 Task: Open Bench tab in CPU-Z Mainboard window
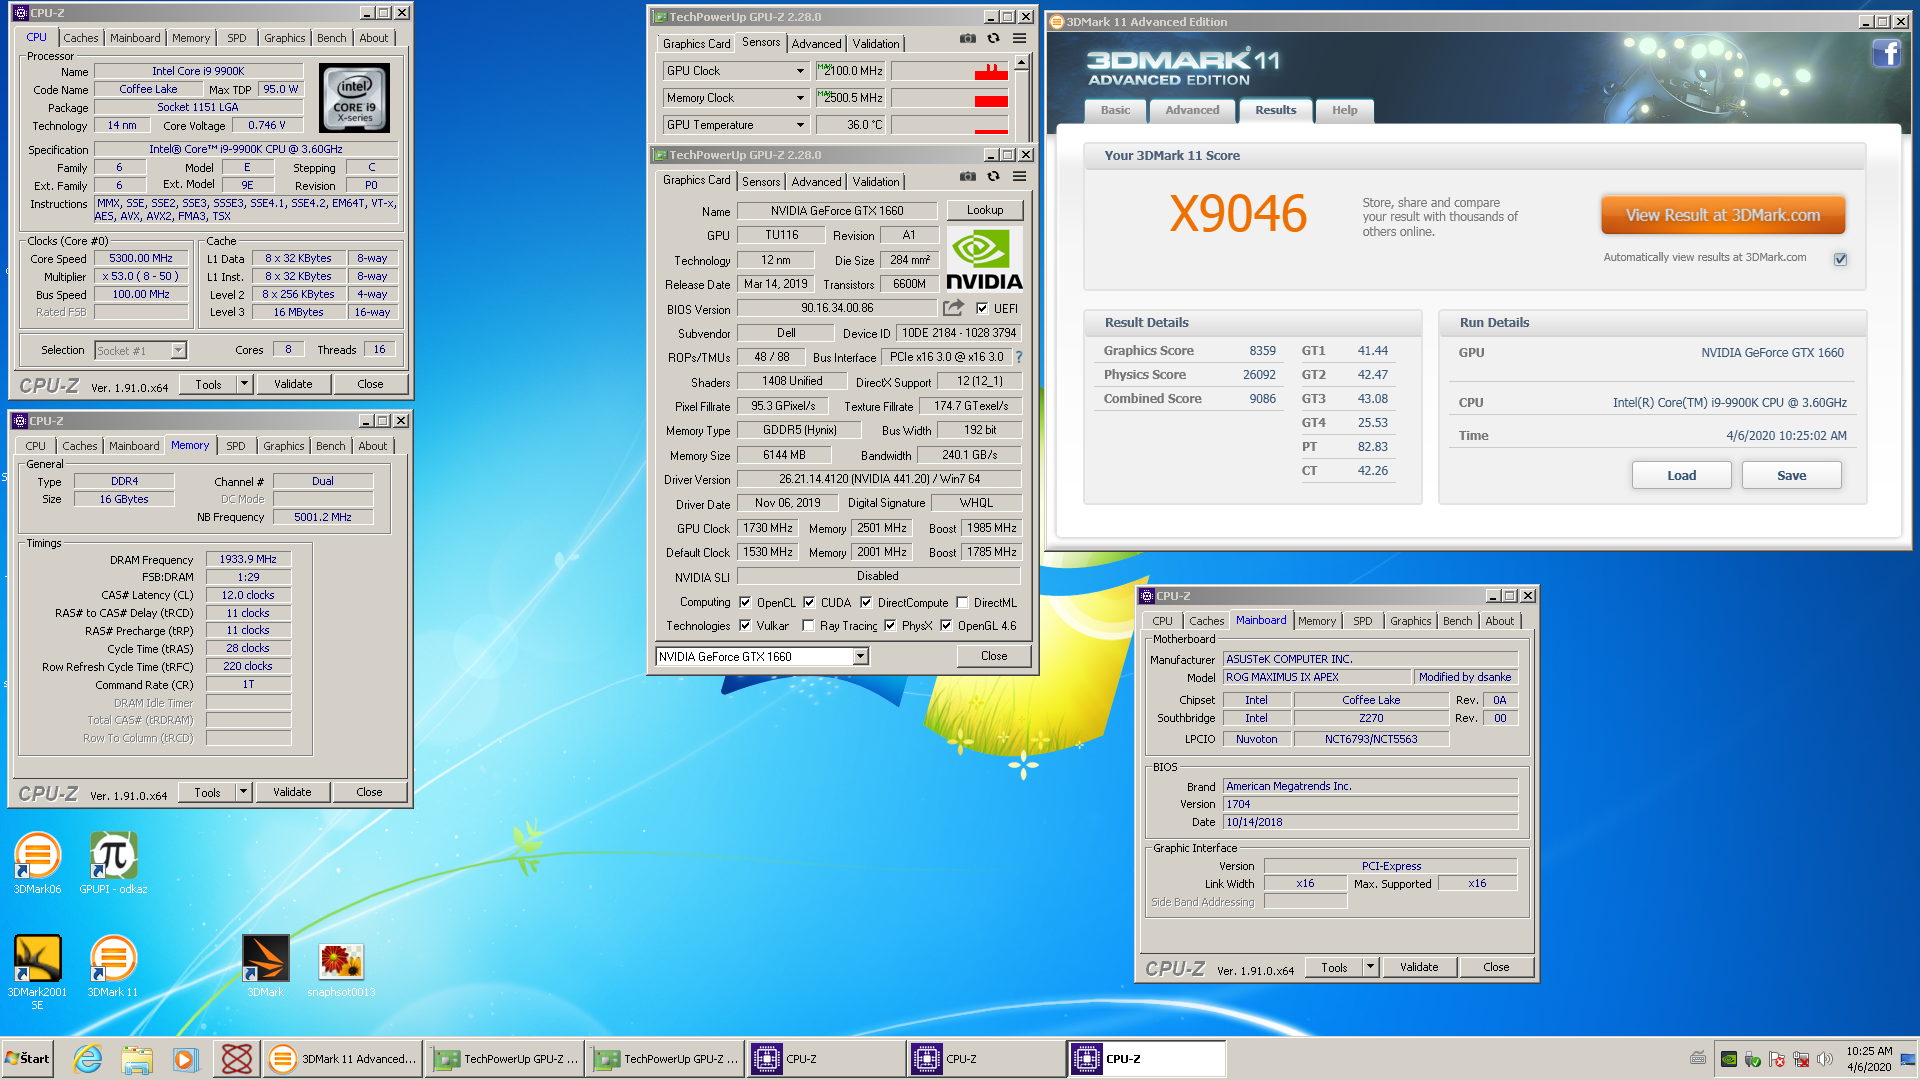[x=1457, y=621]
